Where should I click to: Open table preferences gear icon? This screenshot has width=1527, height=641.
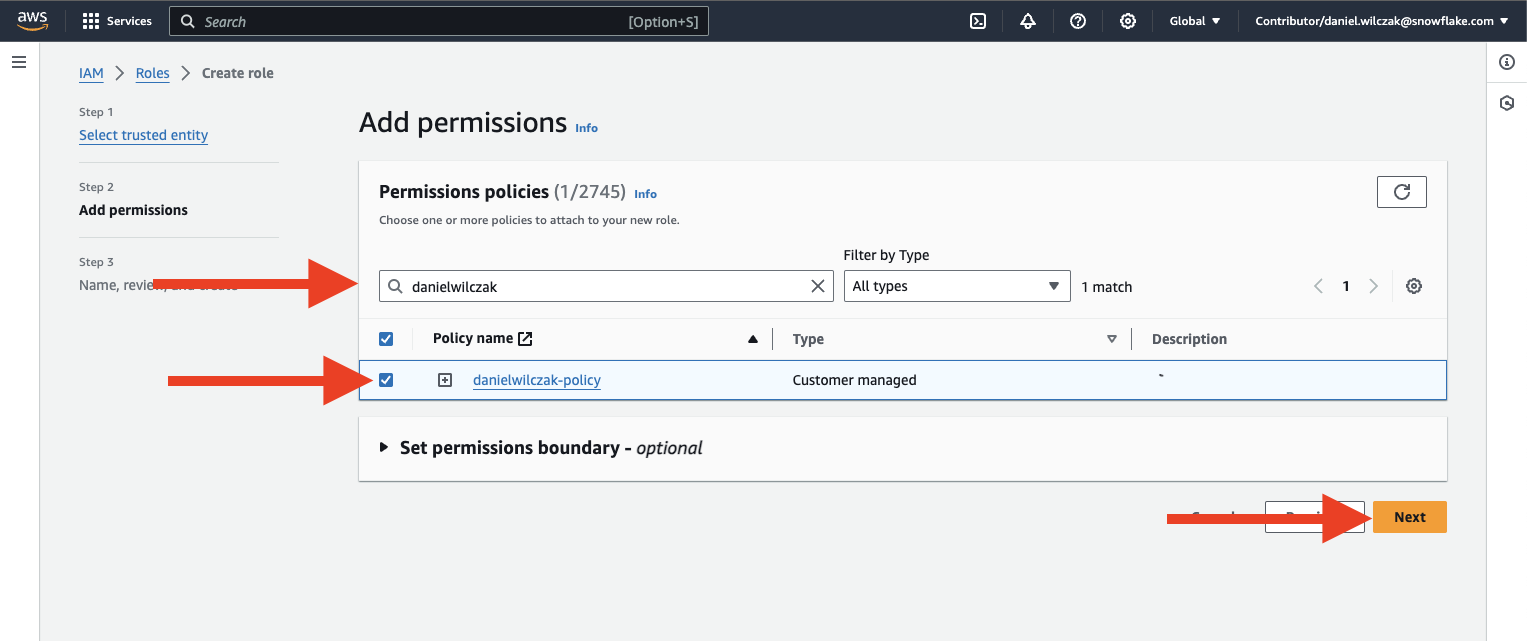1413,286
